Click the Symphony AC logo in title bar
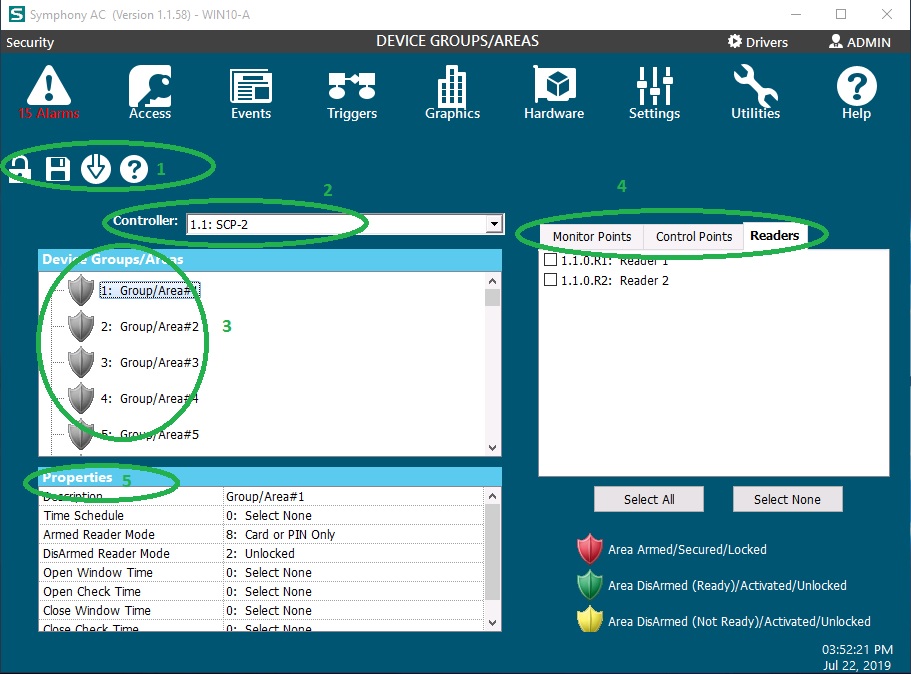Image resolution: width=911 pixels, height=674 pixels. 17,14
